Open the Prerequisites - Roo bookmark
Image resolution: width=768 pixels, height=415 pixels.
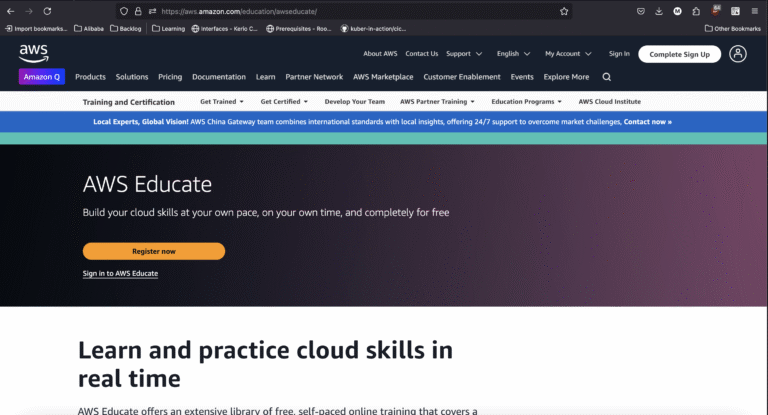tap(298, 29)
